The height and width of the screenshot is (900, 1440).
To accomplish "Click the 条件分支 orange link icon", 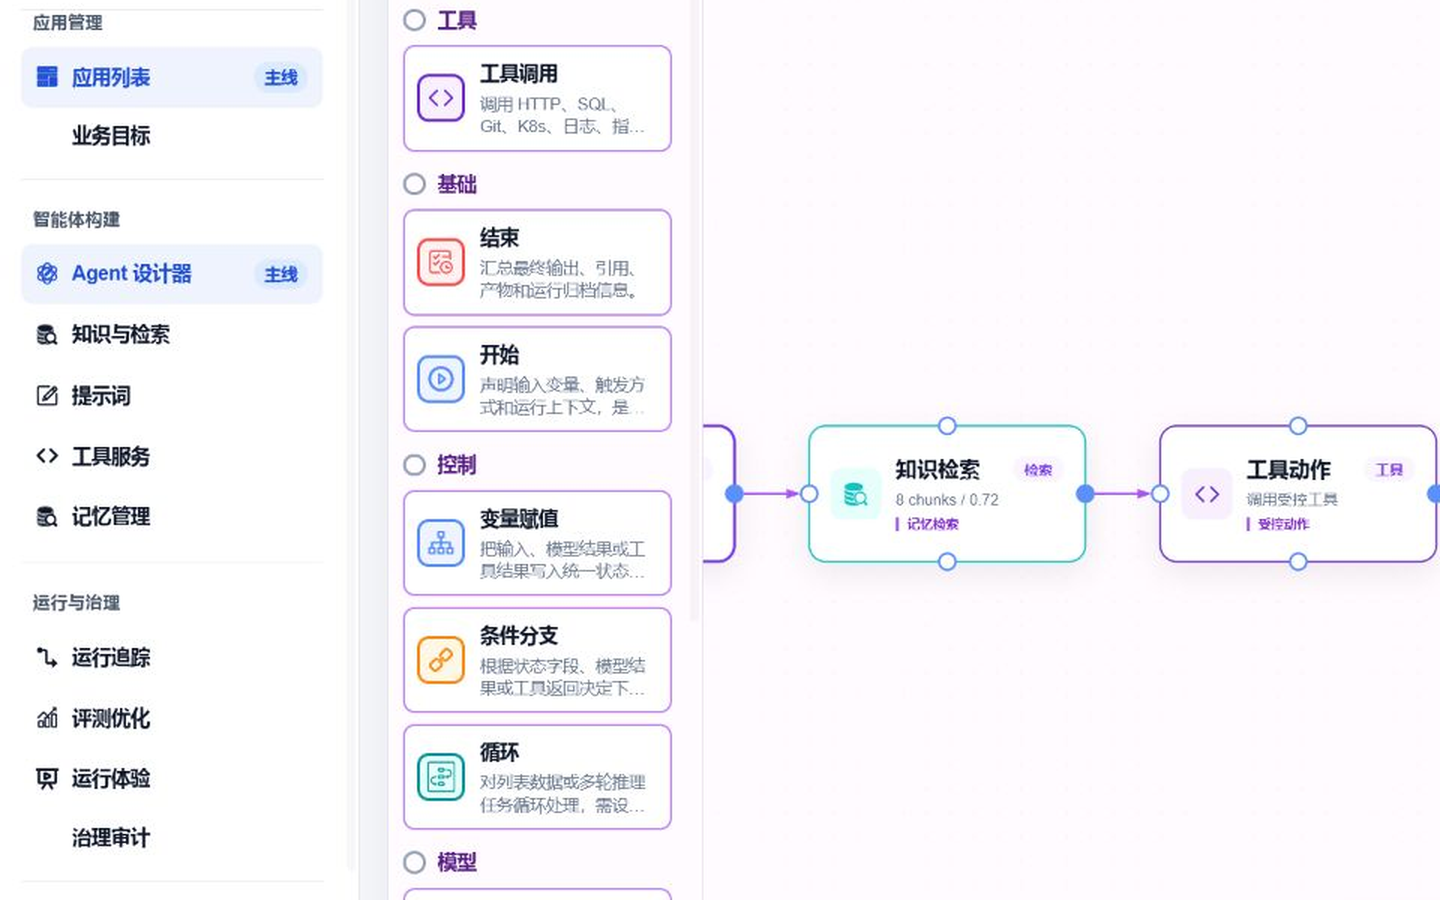I will (441, 660).
